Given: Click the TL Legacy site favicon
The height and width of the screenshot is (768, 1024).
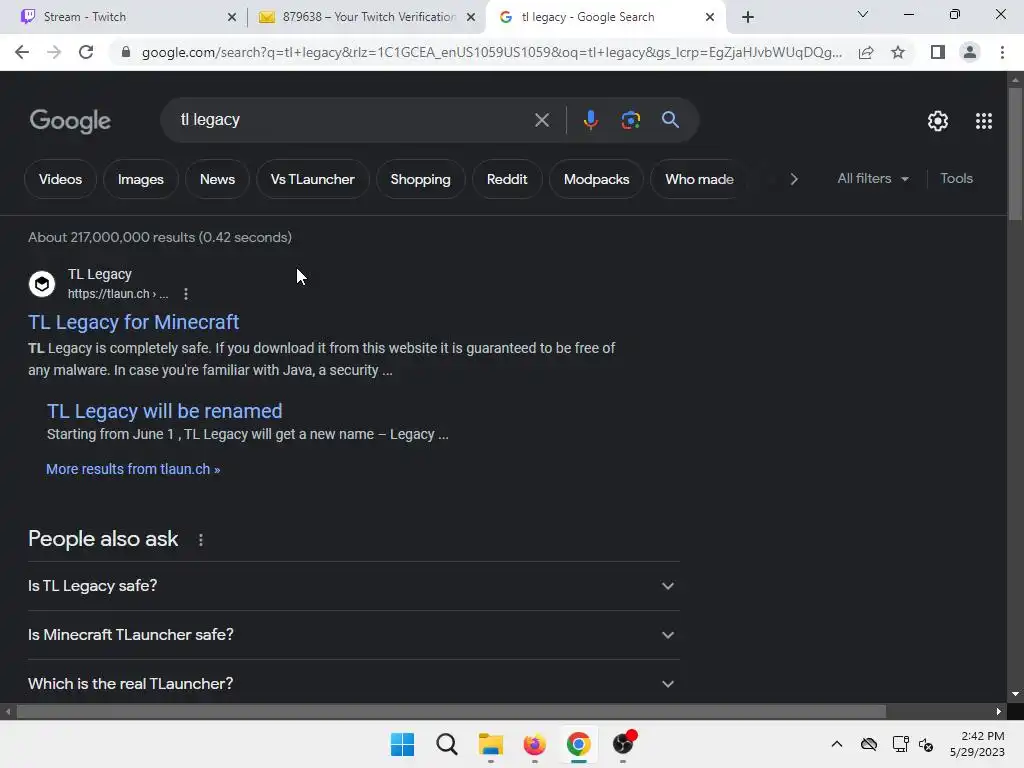Looking at the screenshot, I should [x=42, y=284].
